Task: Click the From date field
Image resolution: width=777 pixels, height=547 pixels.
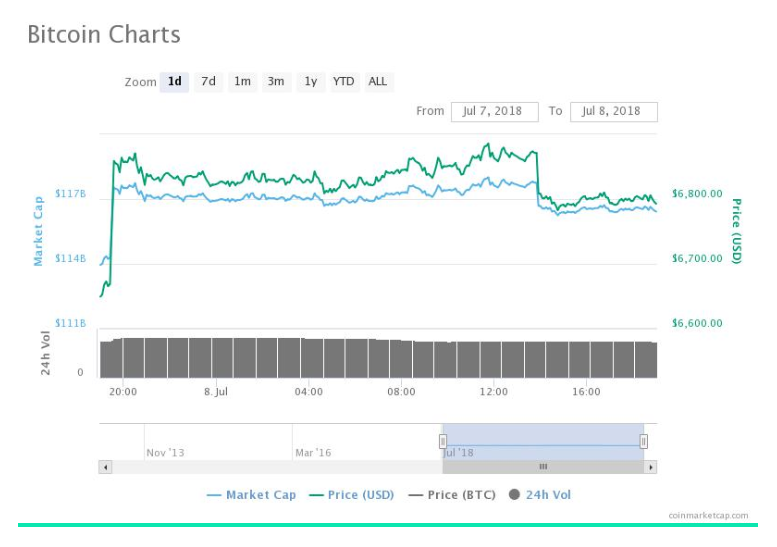Action: tap(495, 111)
